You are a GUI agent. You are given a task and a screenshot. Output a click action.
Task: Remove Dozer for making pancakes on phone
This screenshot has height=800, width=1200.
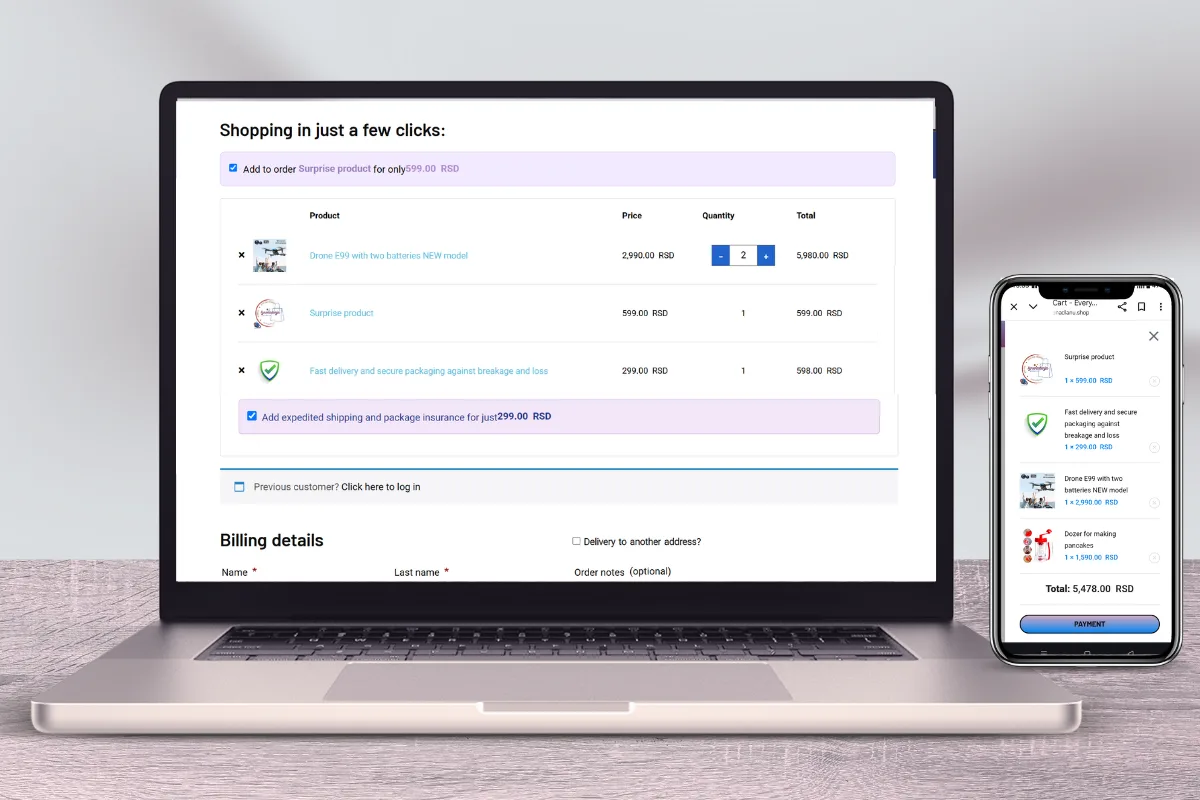click(1154, 557)
